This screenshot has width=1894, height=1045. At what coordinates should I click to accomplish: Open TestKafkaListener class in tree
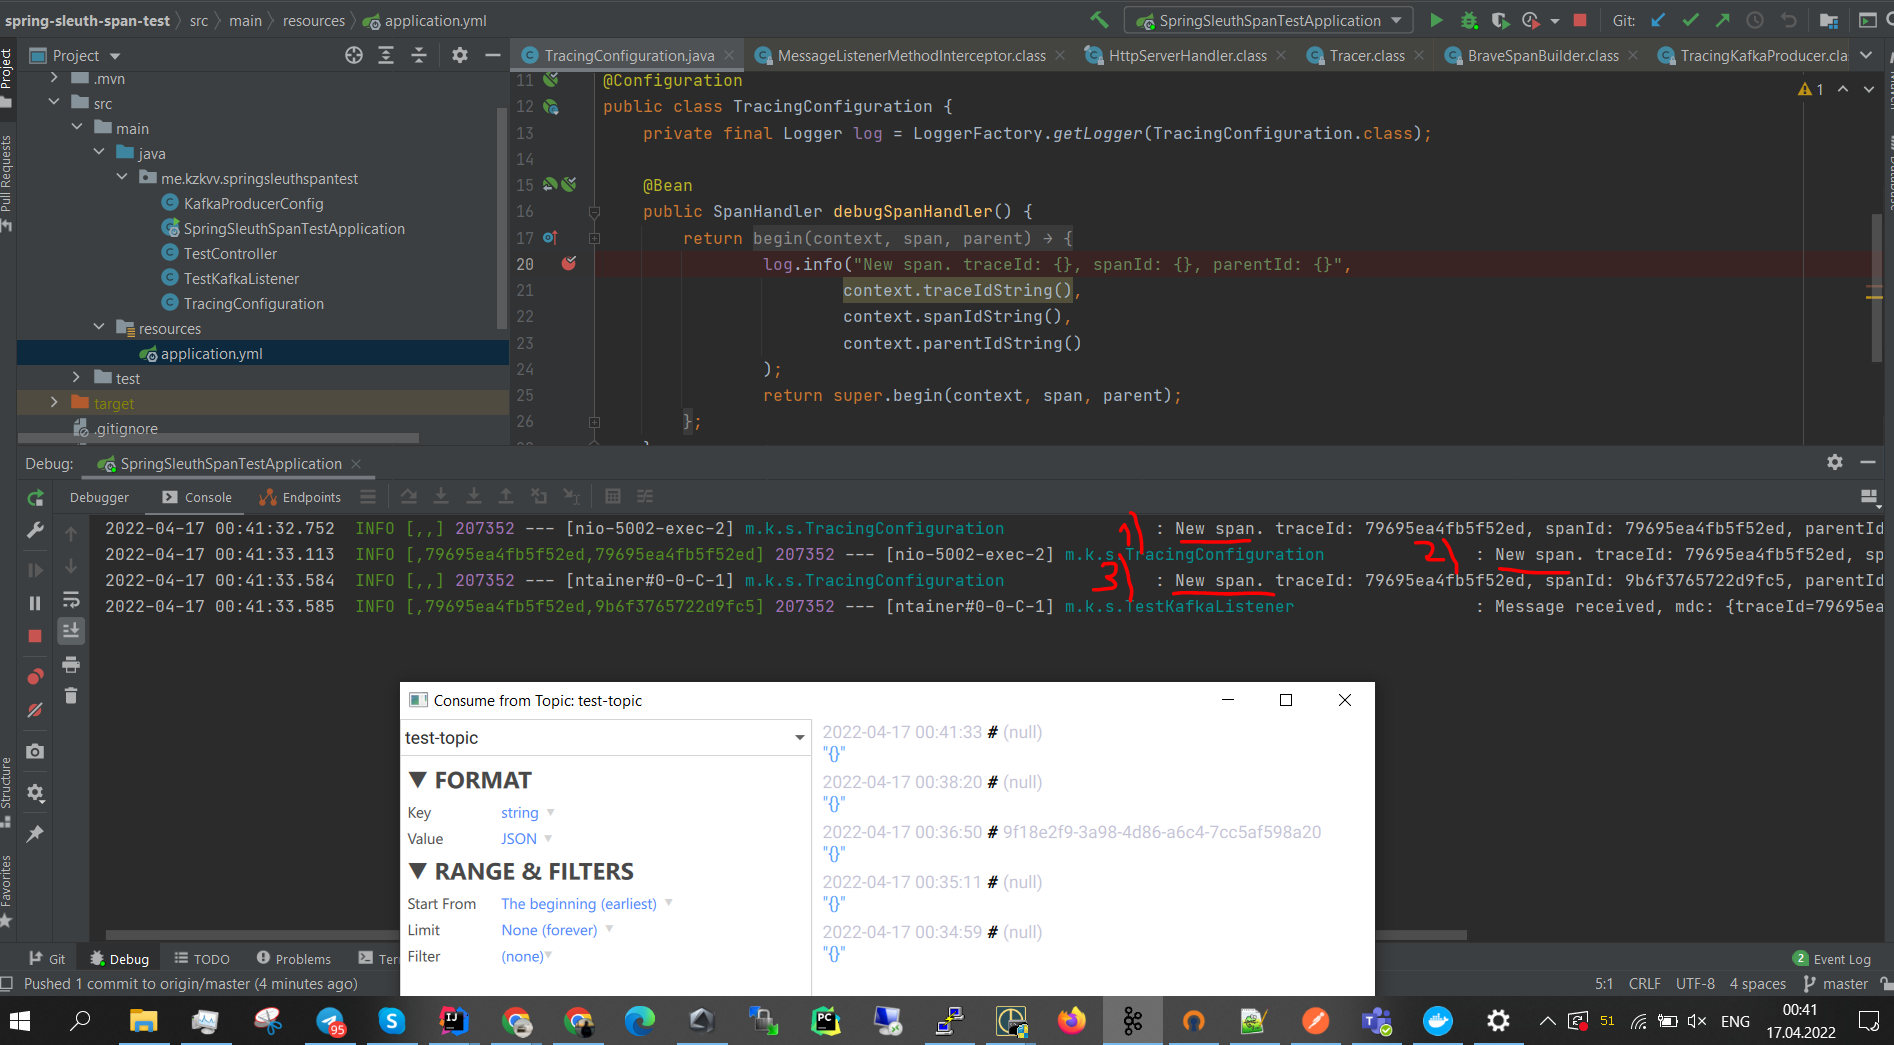point(241,278)
